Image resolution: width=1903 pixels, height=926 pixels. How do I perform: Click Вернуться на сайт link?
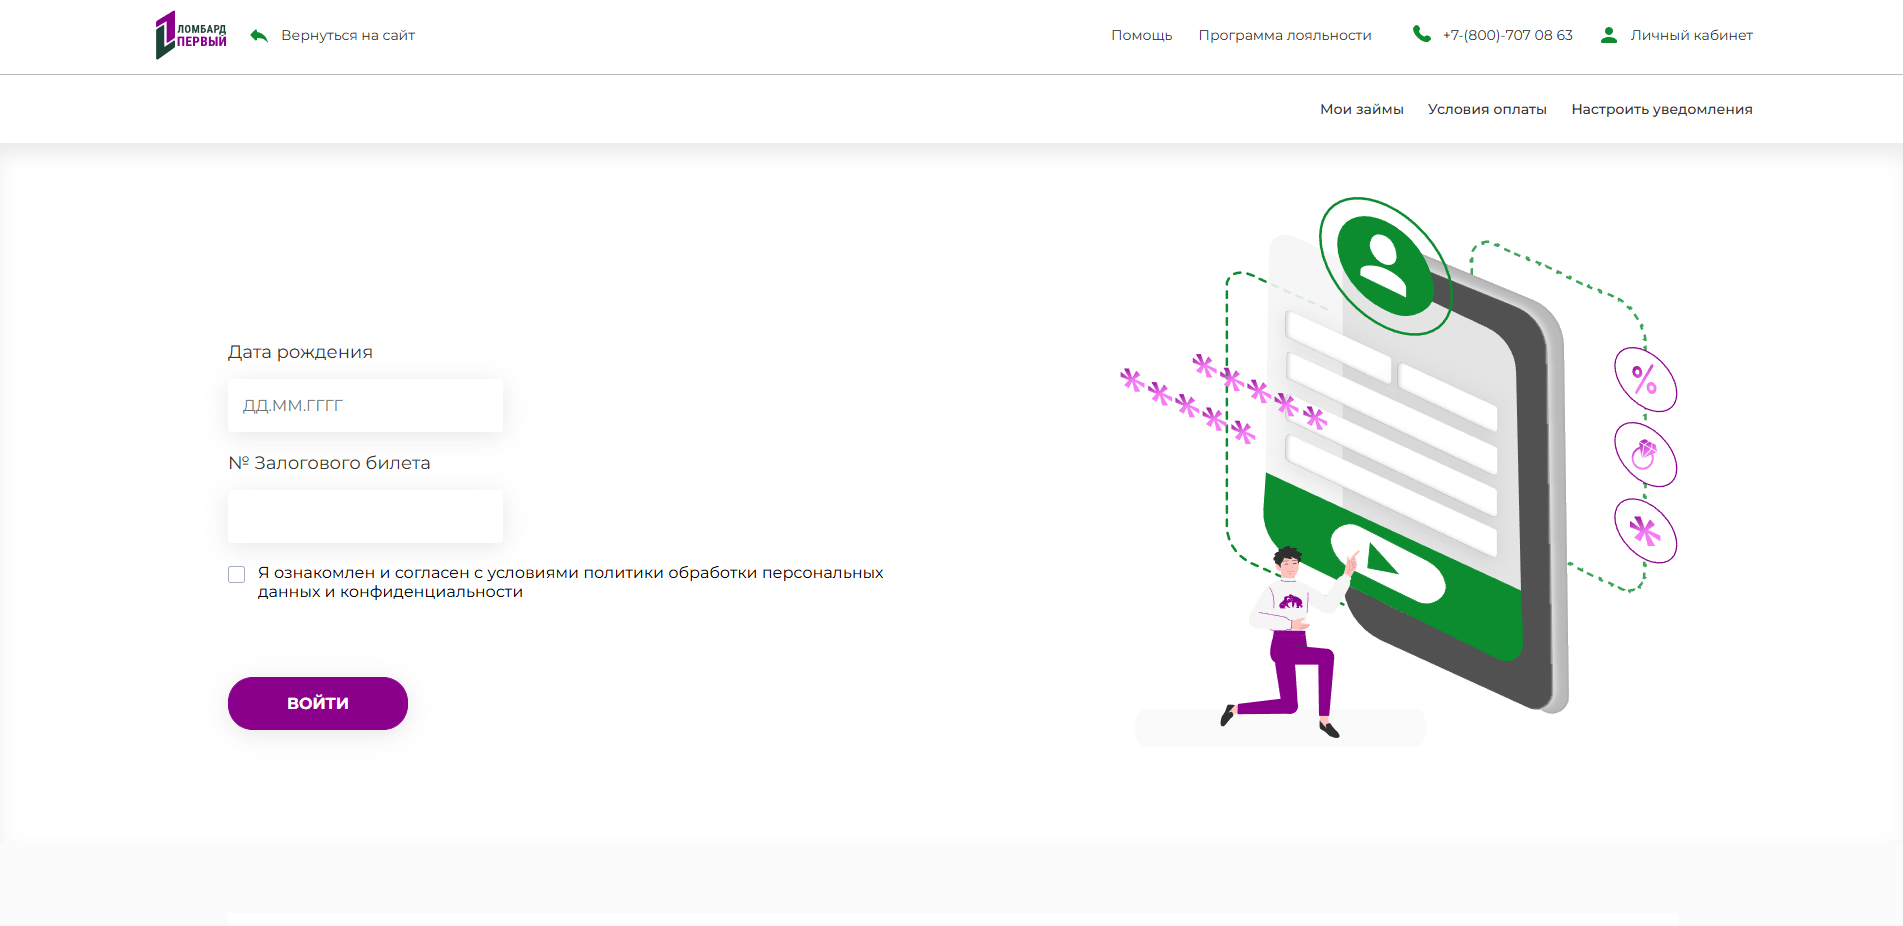pyautogui.click(x=347, y=35)
